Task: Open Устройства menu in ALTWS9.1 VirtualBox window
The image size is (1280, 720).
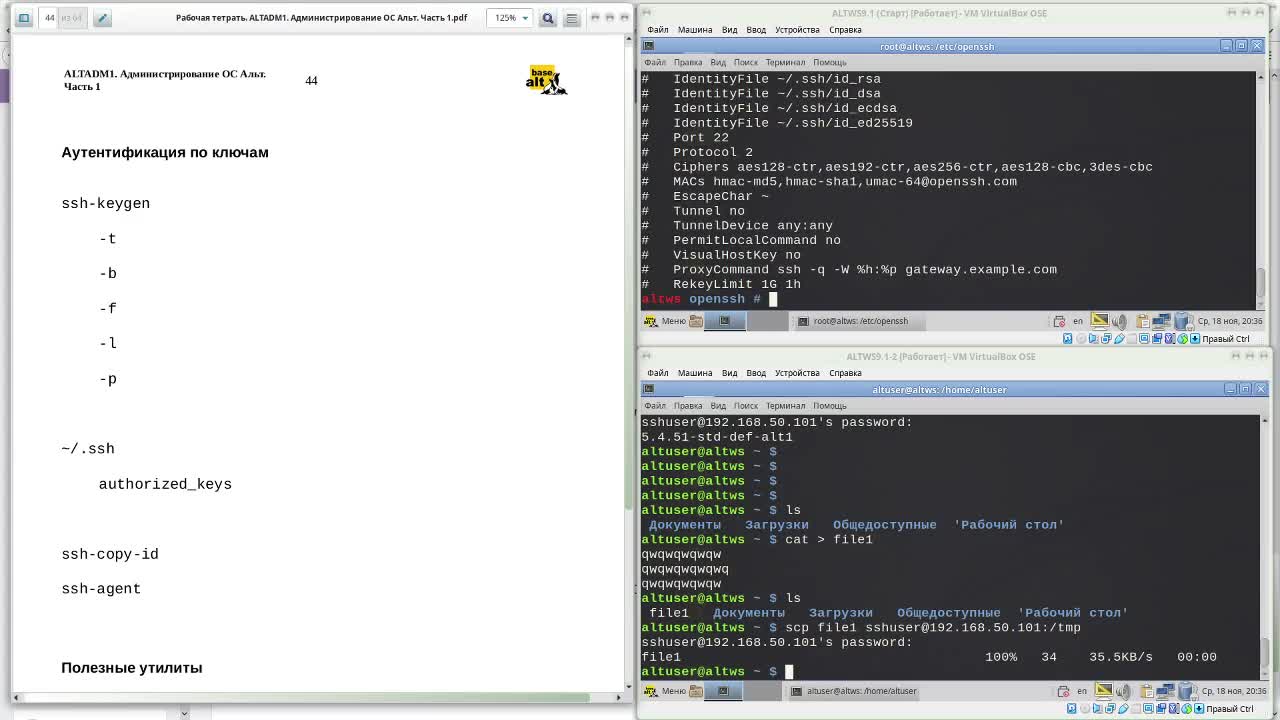Action: (797, 29)
